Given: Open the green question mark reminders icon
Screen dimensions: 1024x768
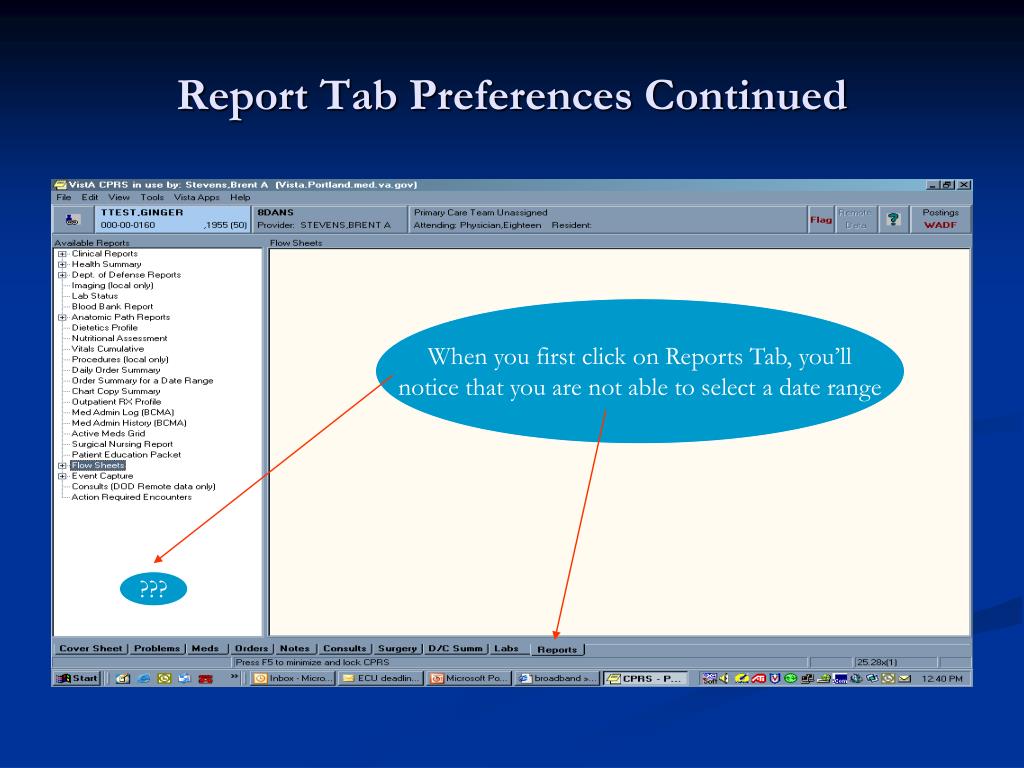Looking at the screenshot, I should click(893, 219).
